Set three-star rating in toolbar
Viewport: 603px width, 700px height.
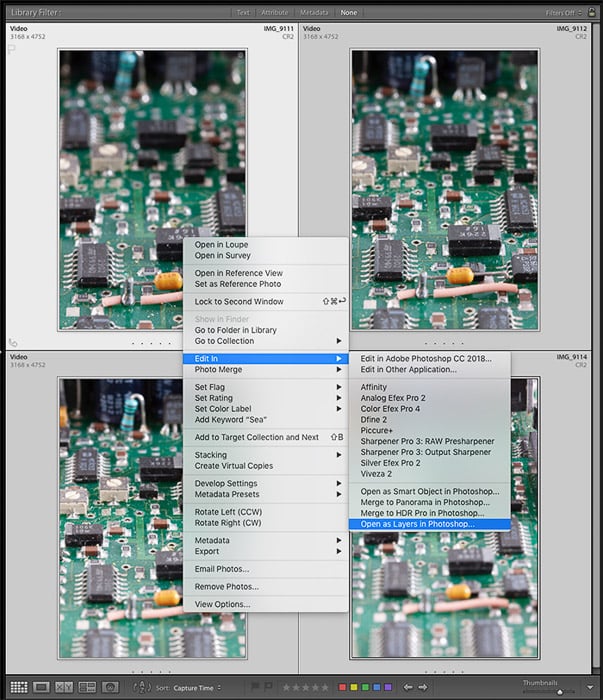click(306, 688)
